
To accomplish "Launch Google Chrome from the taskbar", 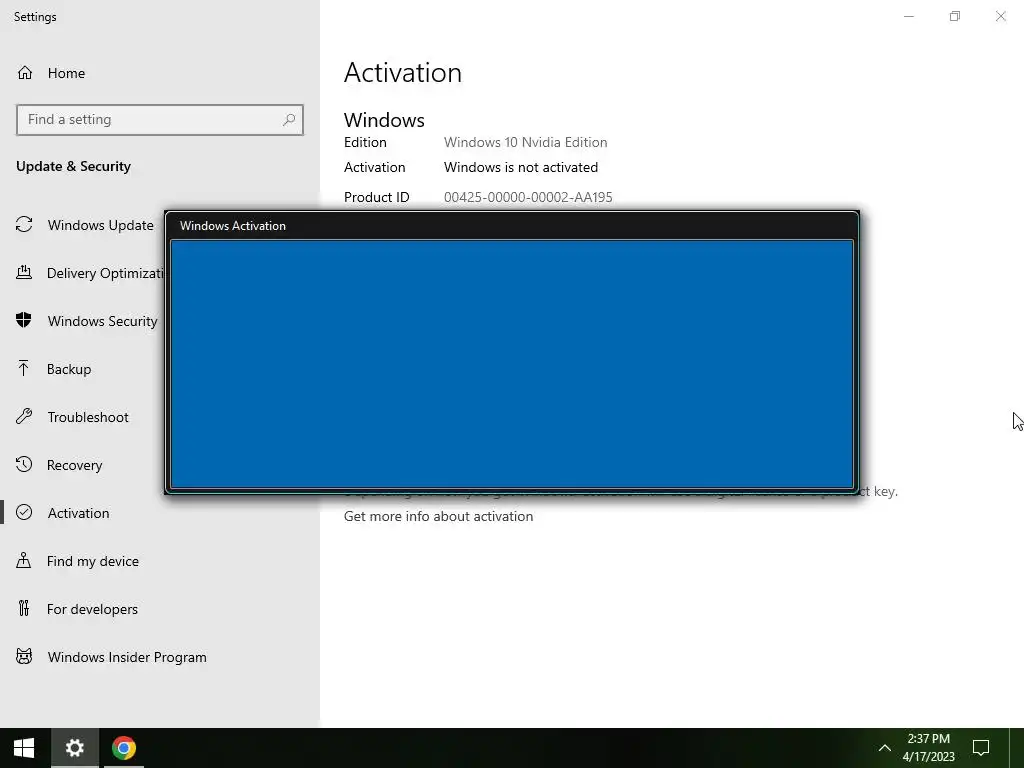I will [x=123, y=748].
